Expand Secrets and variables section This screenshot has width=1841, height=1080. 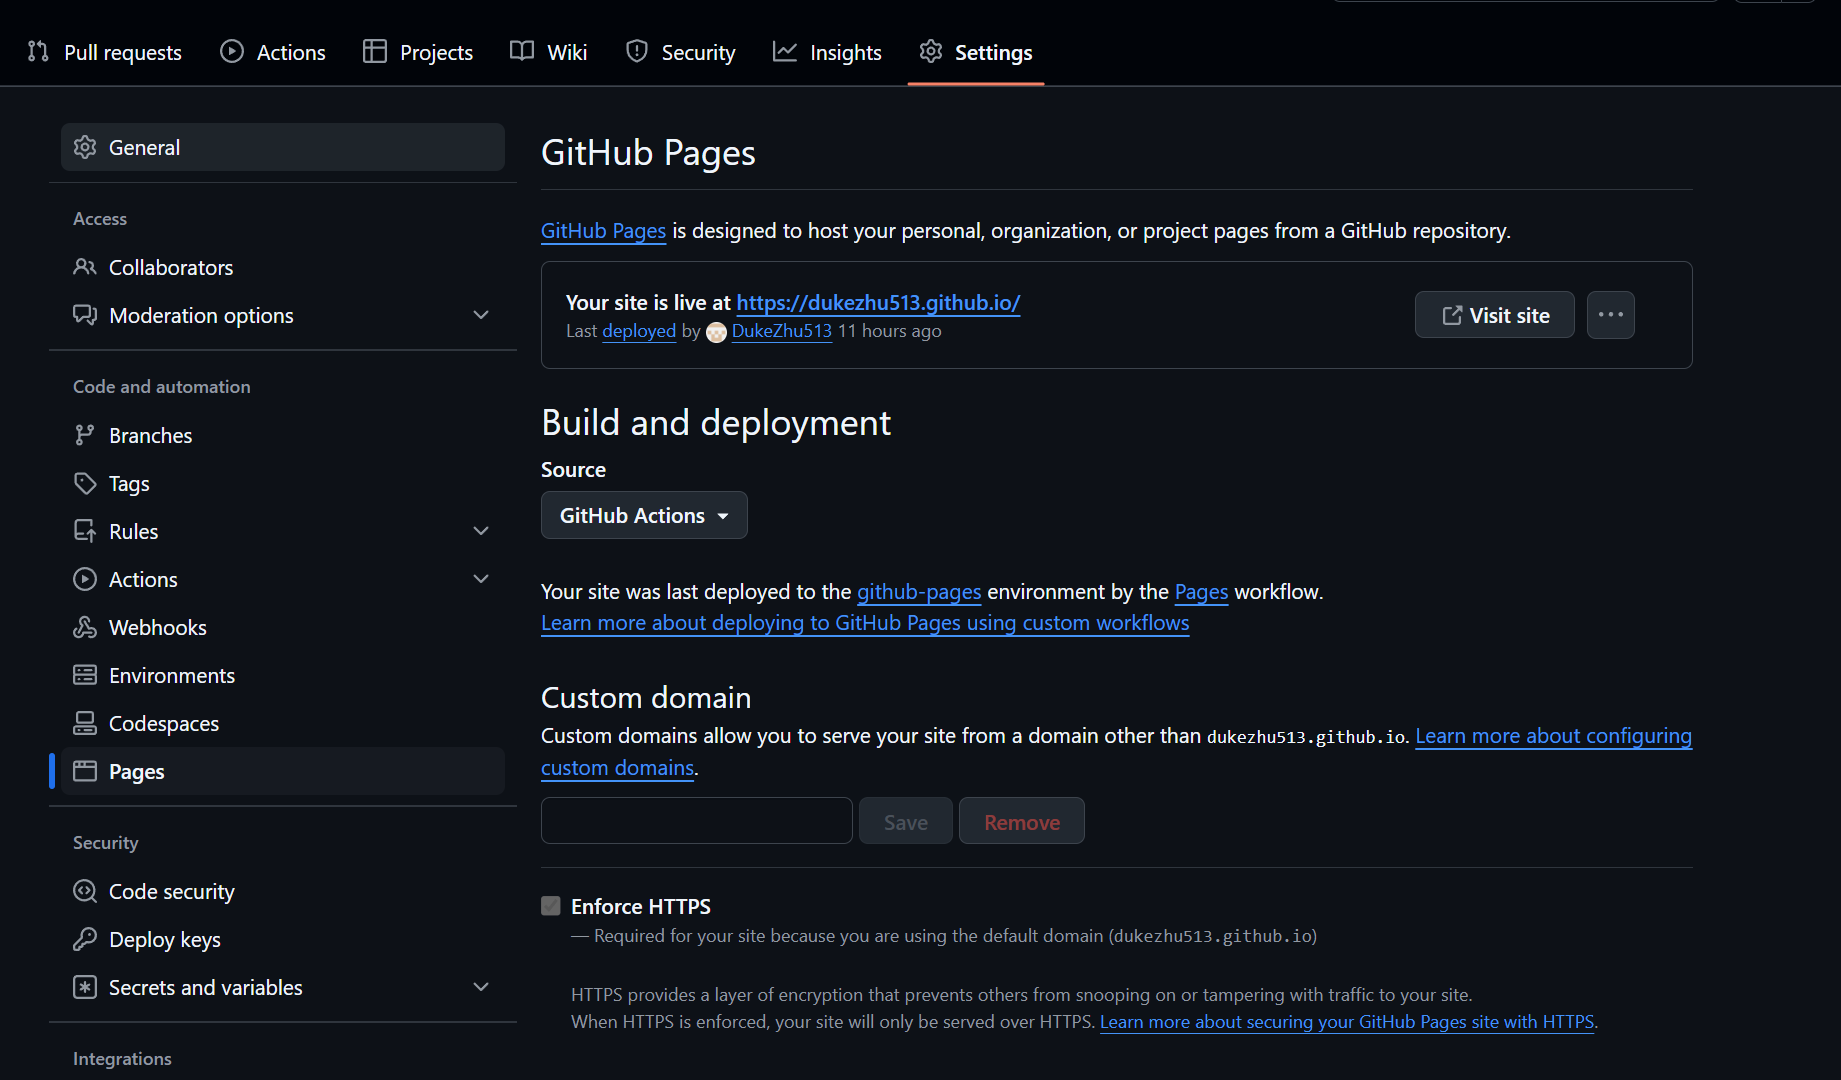point(481,987)
